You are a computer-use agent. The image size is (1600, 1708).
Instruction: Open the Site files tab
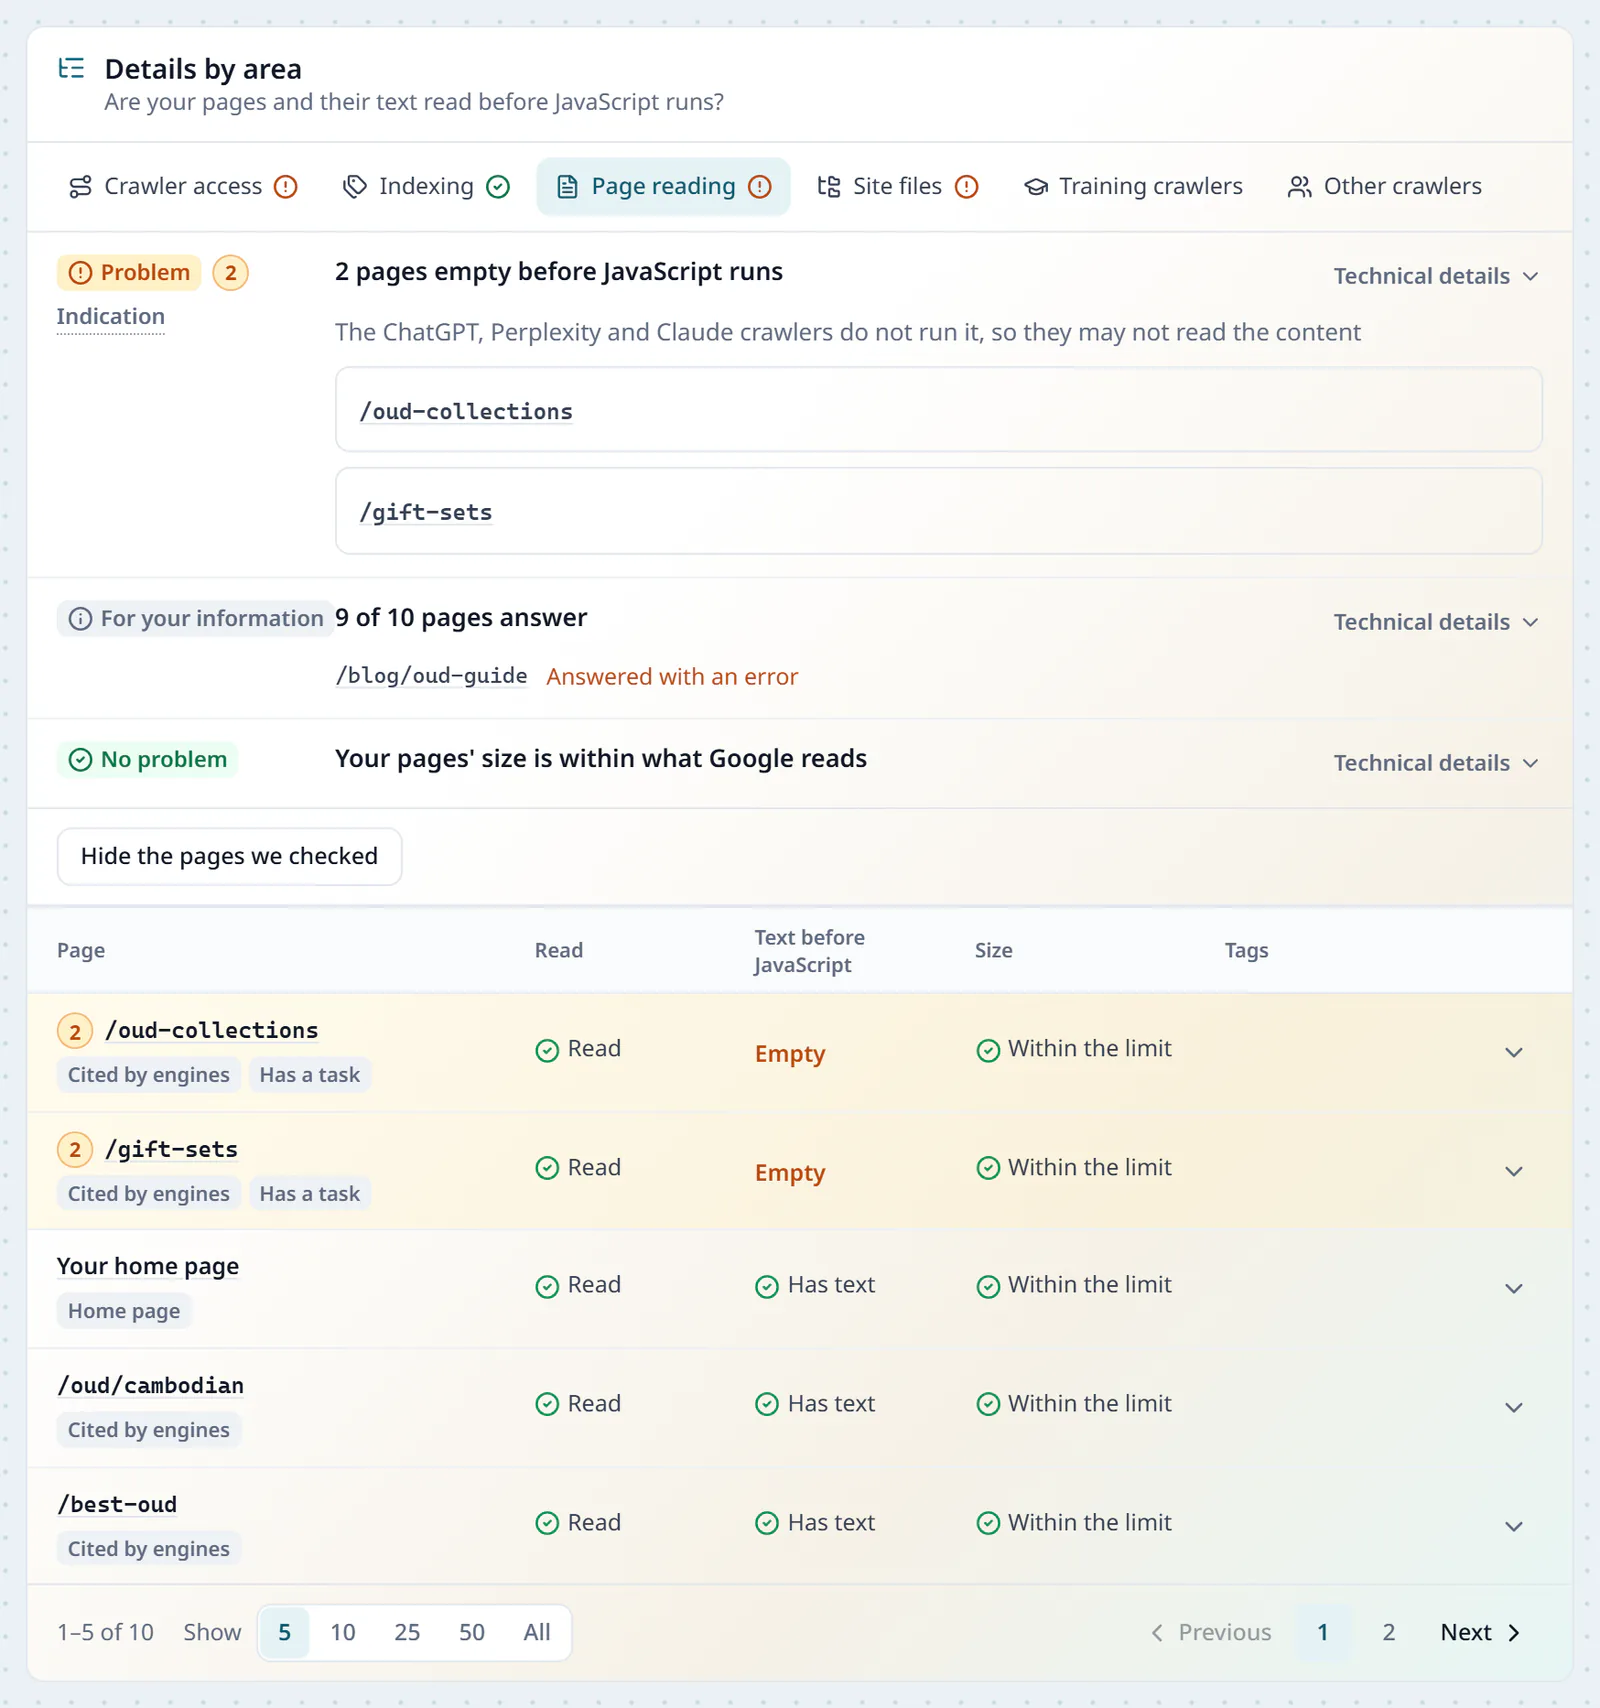coord(897,187)
